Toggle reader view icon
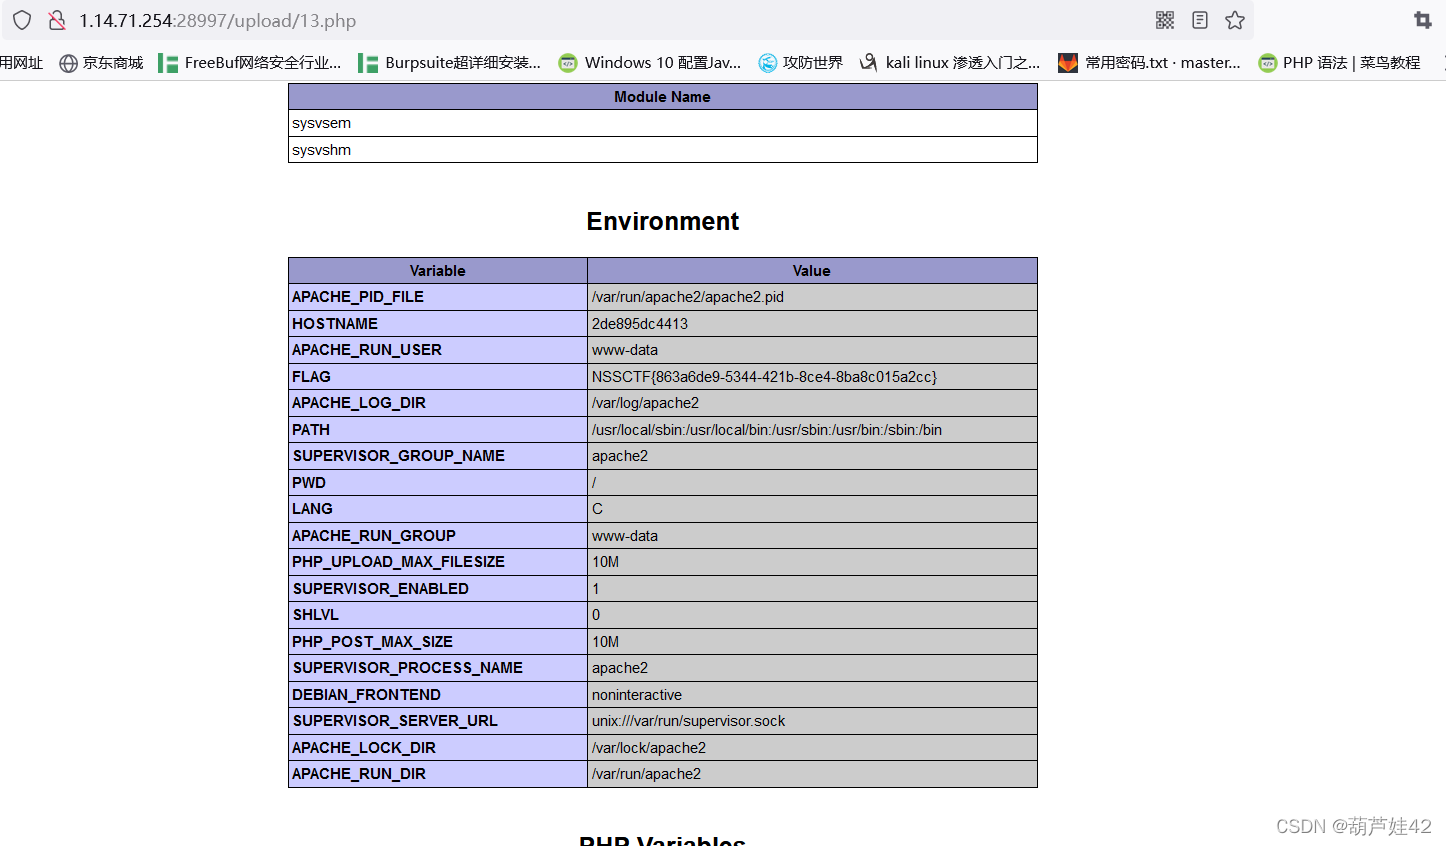Image resolution: width=1446 pixels, height=846 pixels. (x=1200, y=20)
